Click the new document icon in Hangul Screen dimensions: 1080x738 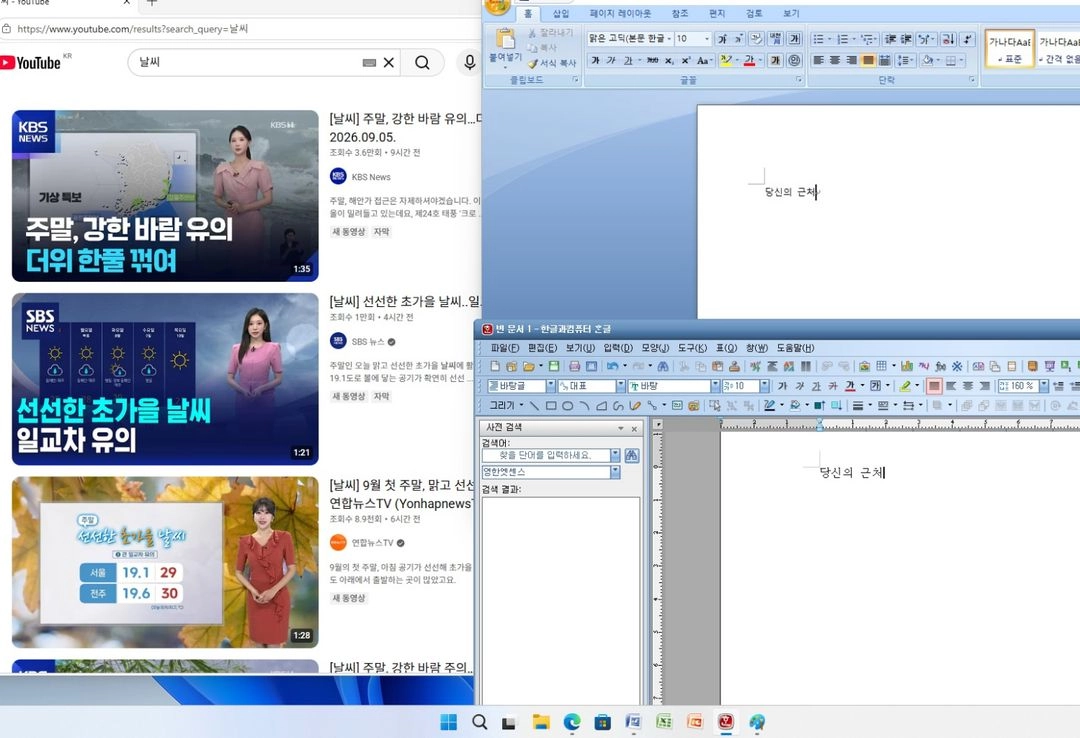pyautogui.click(x=495, y=367)
